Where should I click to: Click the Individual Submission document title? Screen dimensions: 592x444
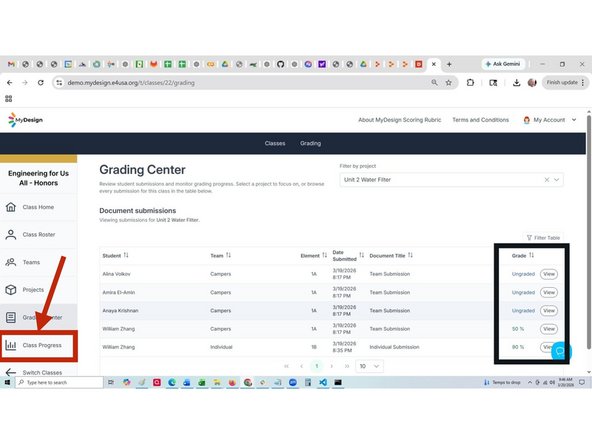pos(394,347)
